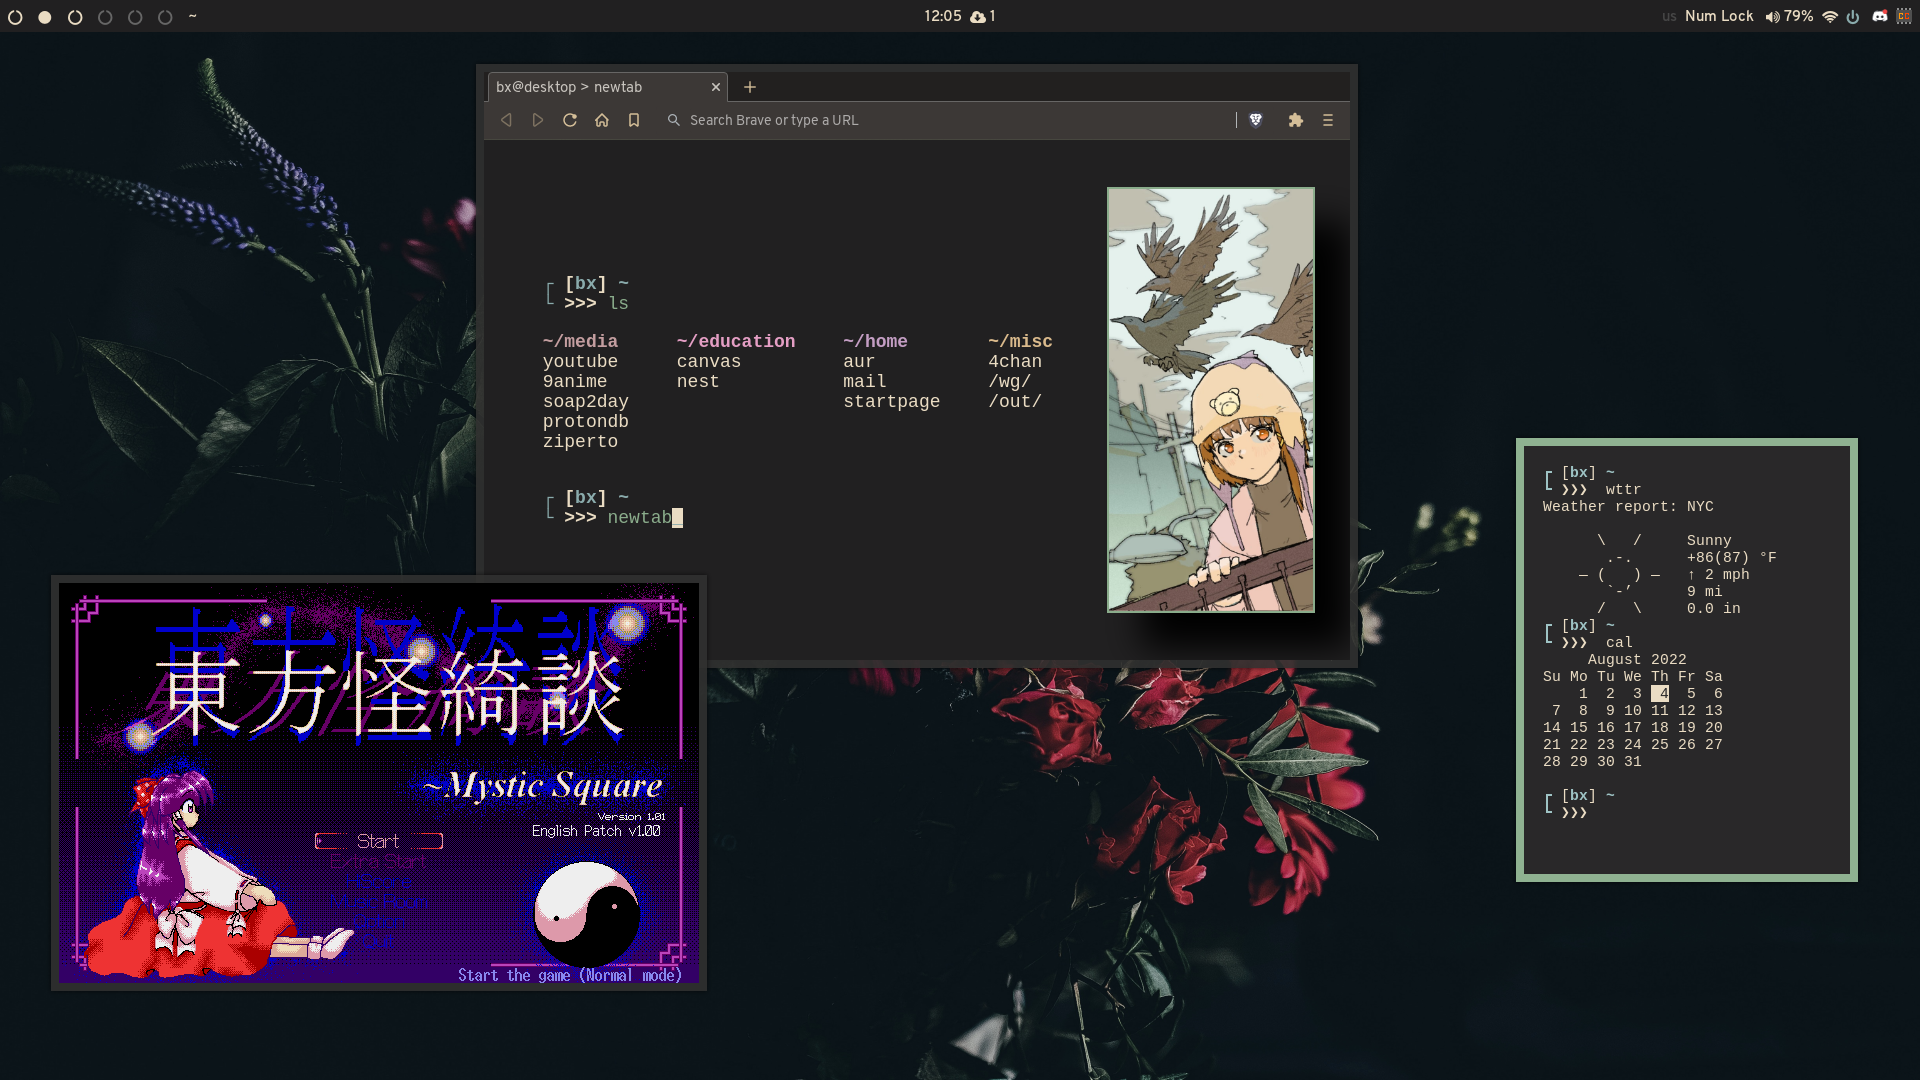
Task: Open the 4chan link
Action: coord(1015,362)
